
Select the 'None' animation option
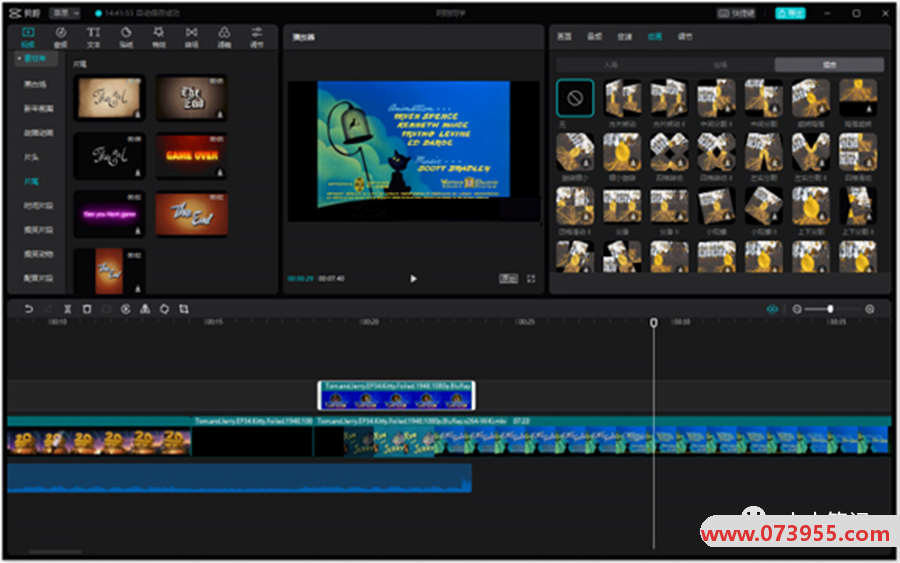click(x=575, y=98)
